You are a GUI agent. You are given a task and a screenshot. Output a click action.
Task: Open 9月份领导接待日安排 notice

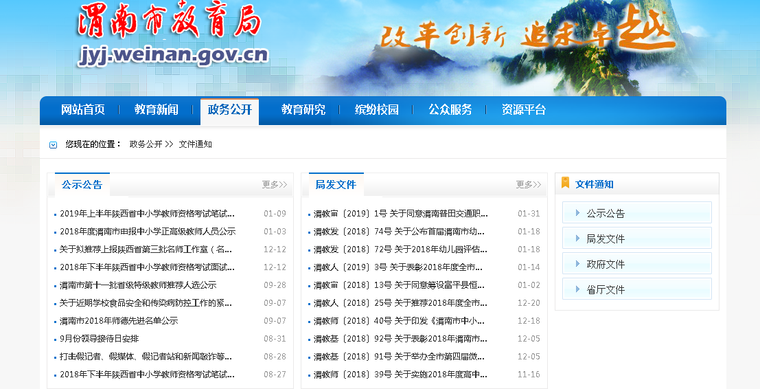click(x=99, y=339)
